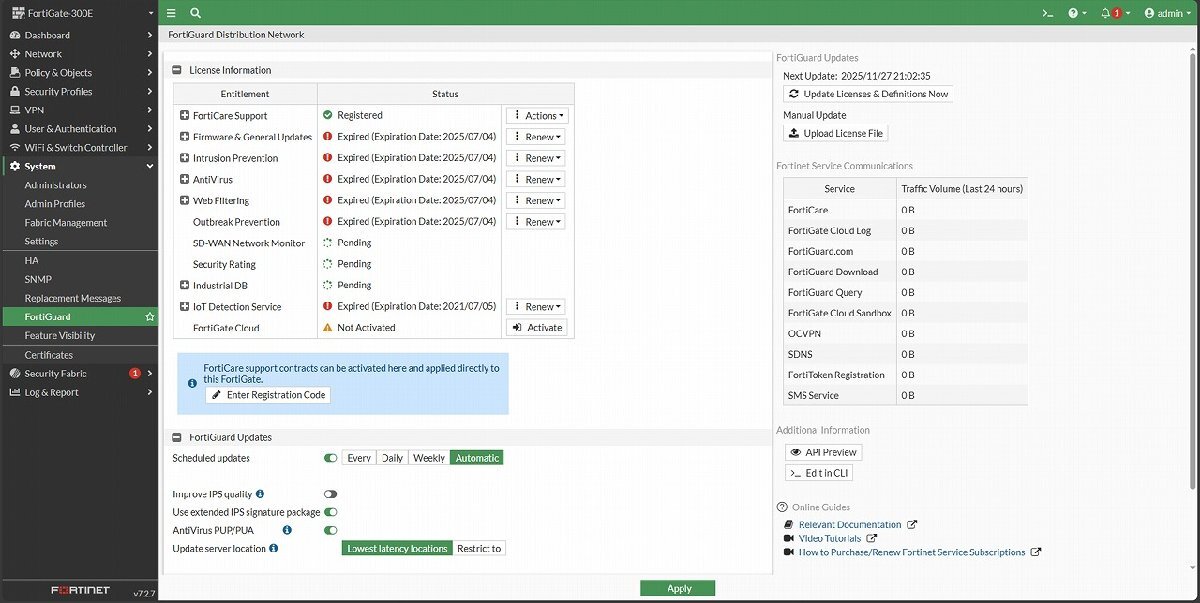This screenshot has width=1200, height=603.
Task: Open Renew dropdown for Web Filtering
Action: pyautogui.click(x=537, y=201)
